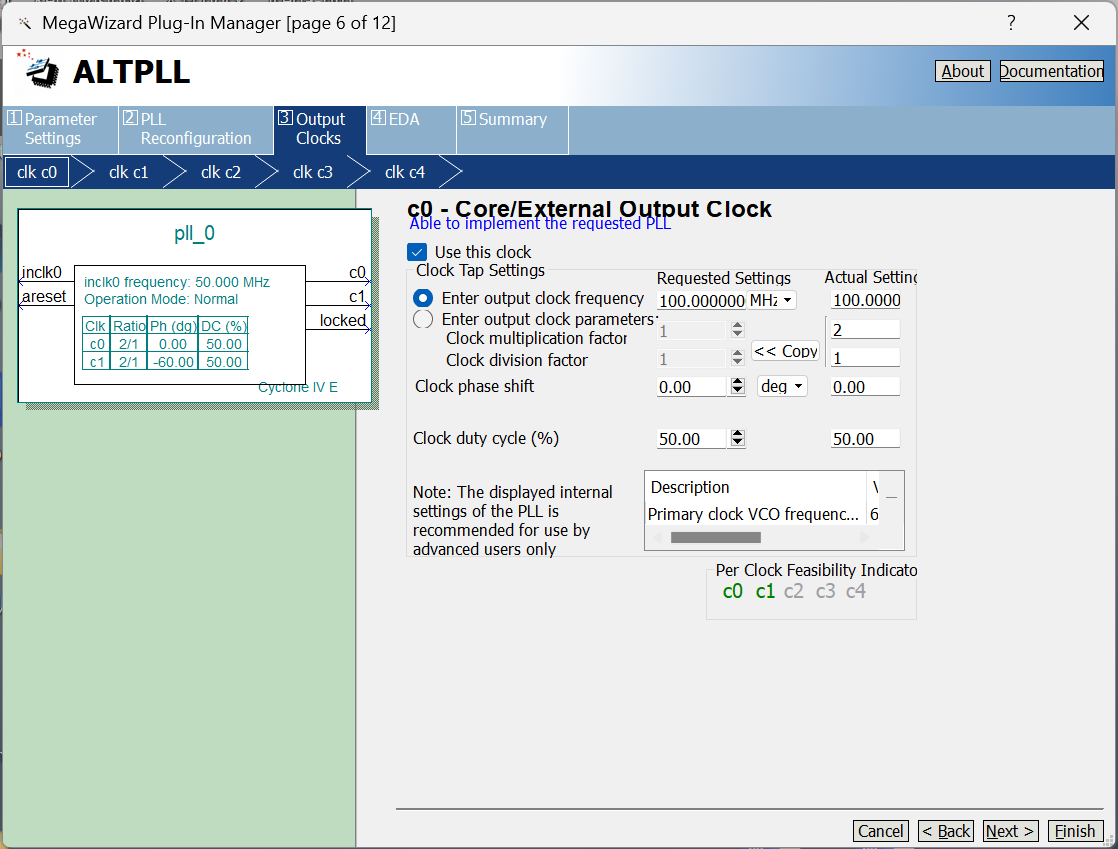Click the Cancel button
Image resolution: width=1118 pixels, height=849 pixels.
(881, 831)
